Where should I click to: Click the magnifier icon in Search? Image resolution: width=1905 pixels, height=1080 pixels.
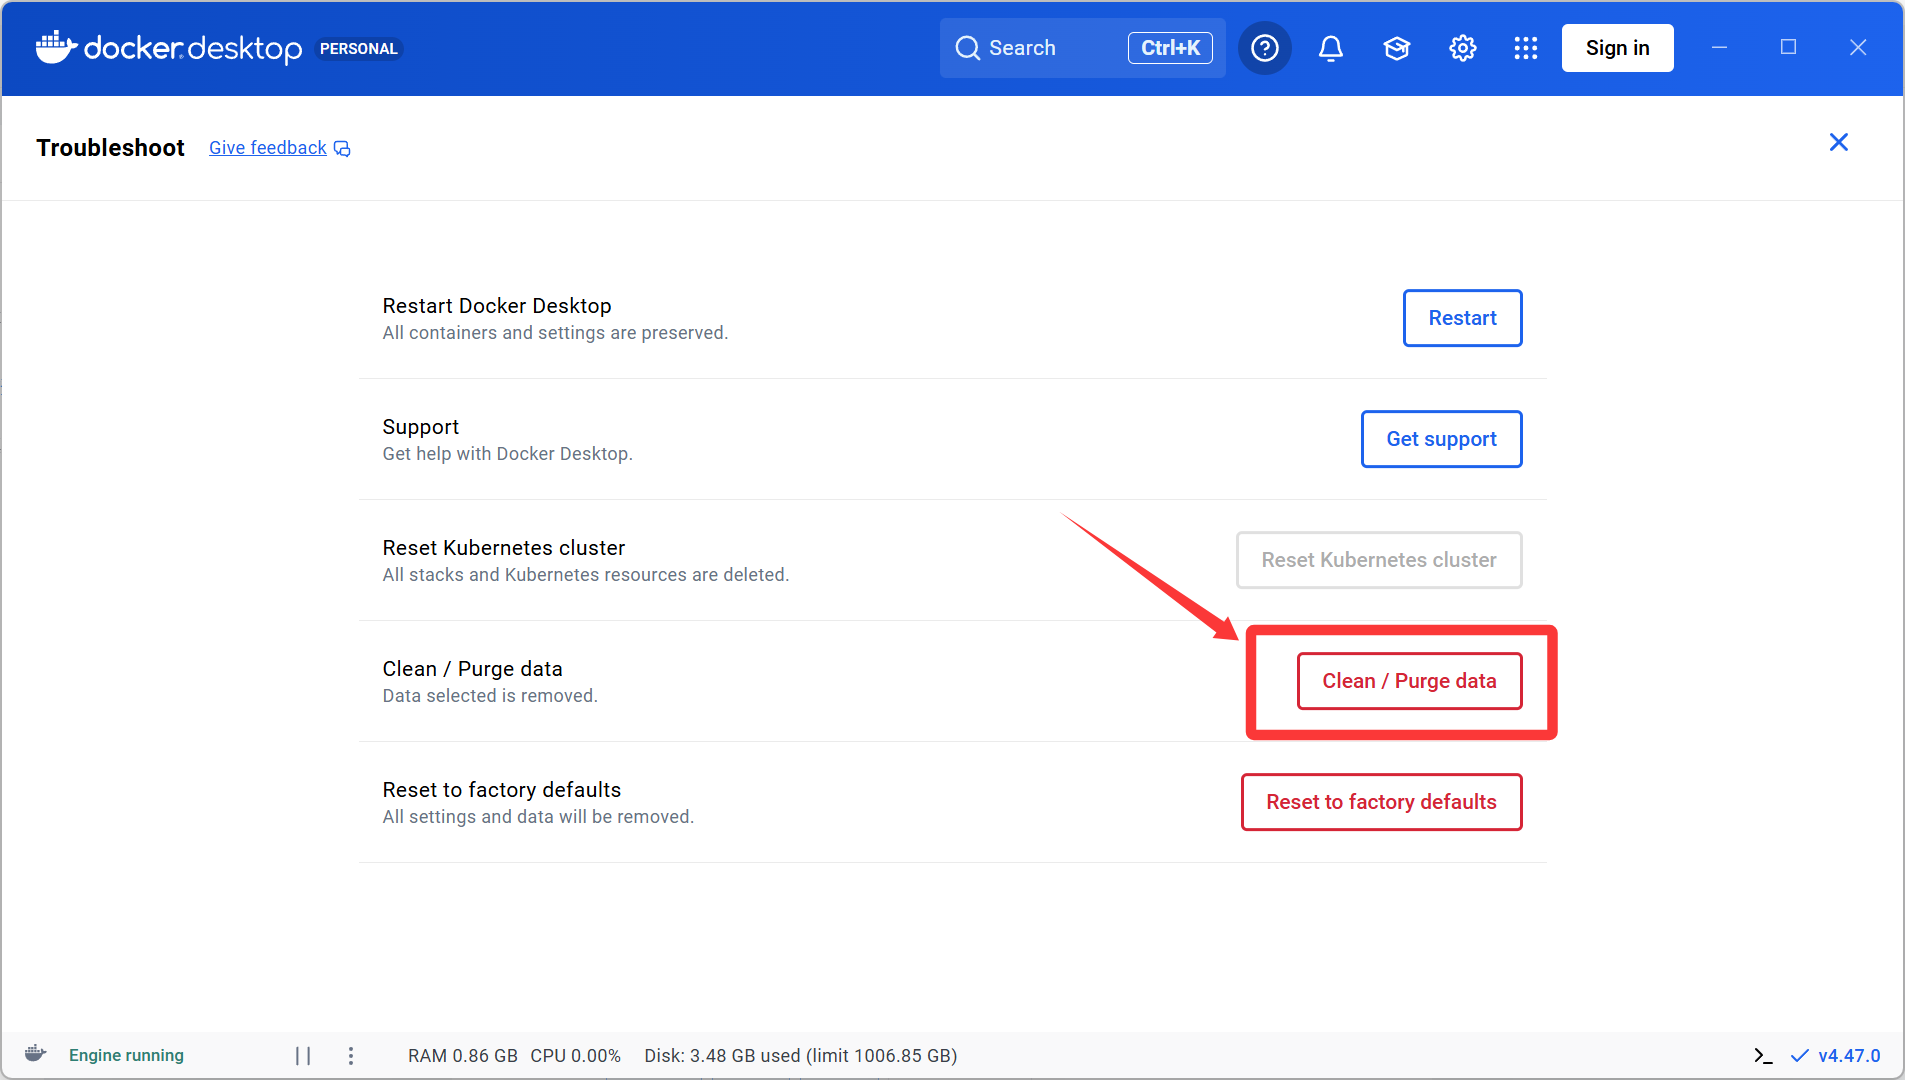coord(967,48)
